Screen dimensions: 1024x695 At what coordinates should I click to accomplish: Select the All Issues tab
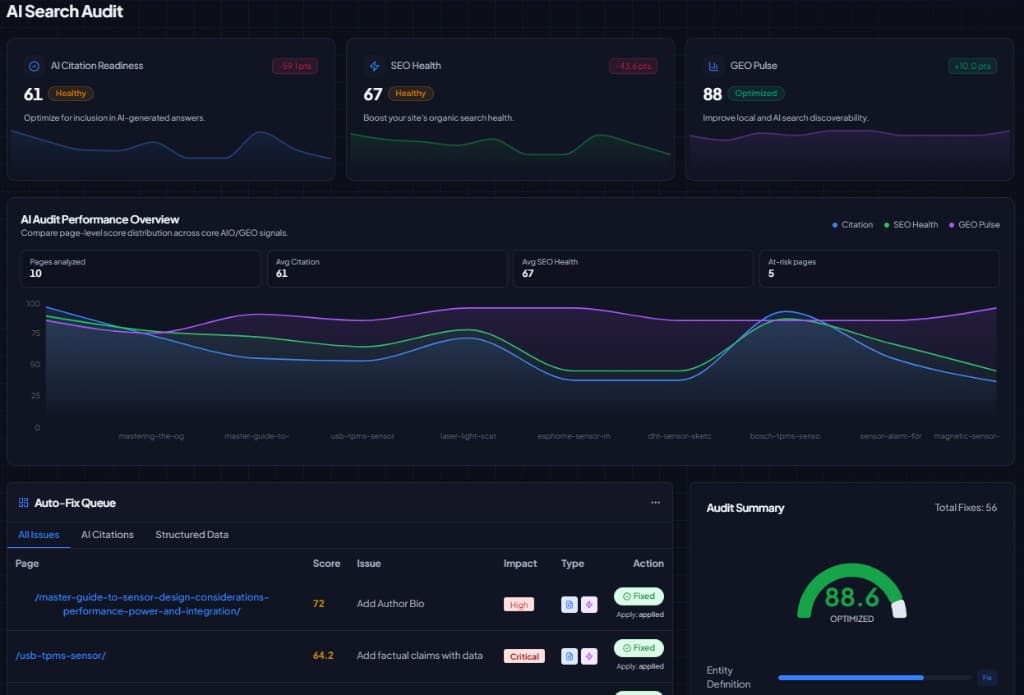pos(38,534)
